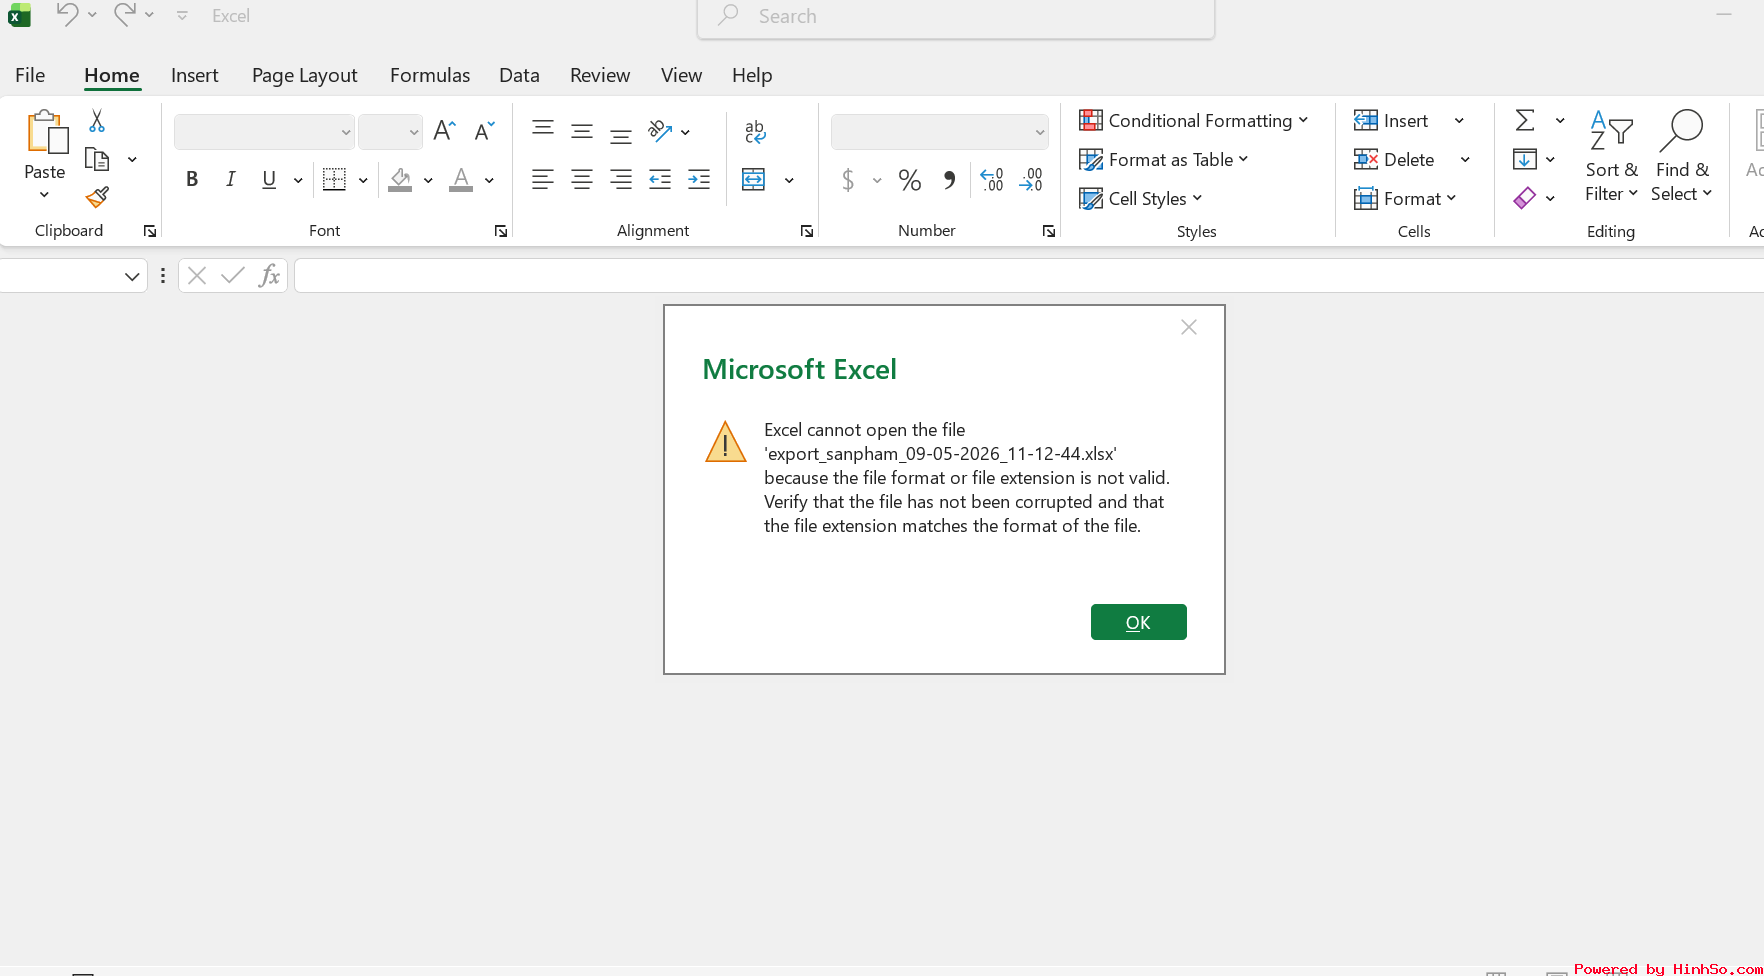Image resolution: width=1764 pixels, height=976 pixels.
Task: Toggle Bold formatting
Action: pyautogui.click(x=192, y=180)
